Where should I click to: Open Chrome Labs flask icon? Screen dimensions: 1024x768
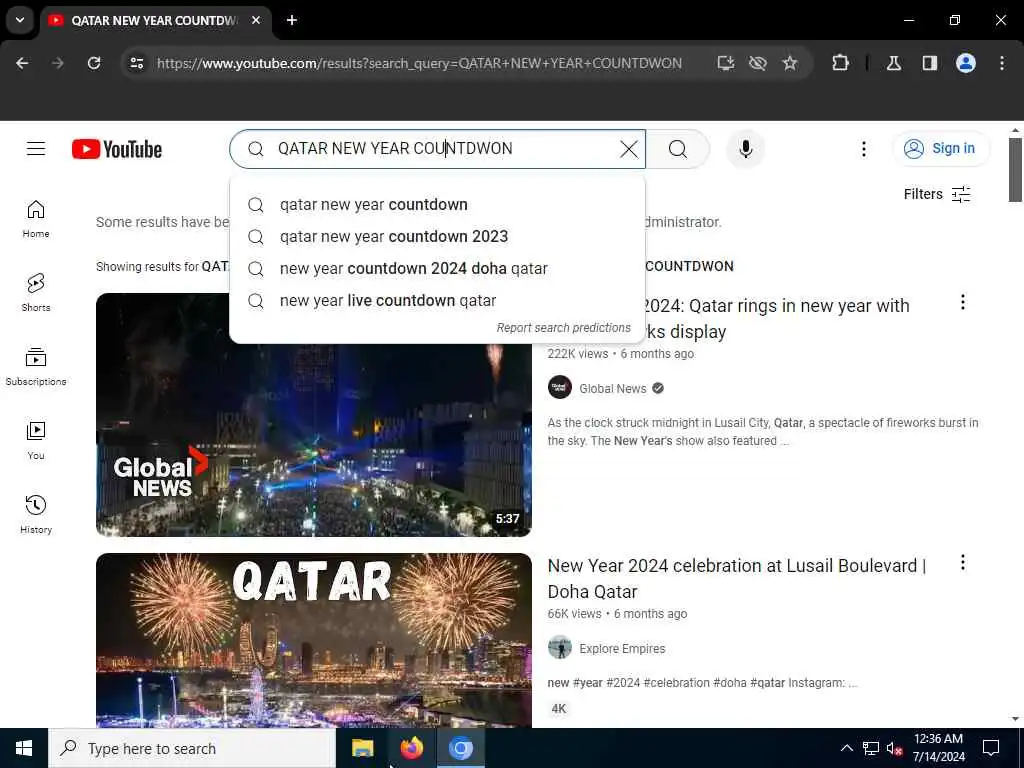coord(894,63)
